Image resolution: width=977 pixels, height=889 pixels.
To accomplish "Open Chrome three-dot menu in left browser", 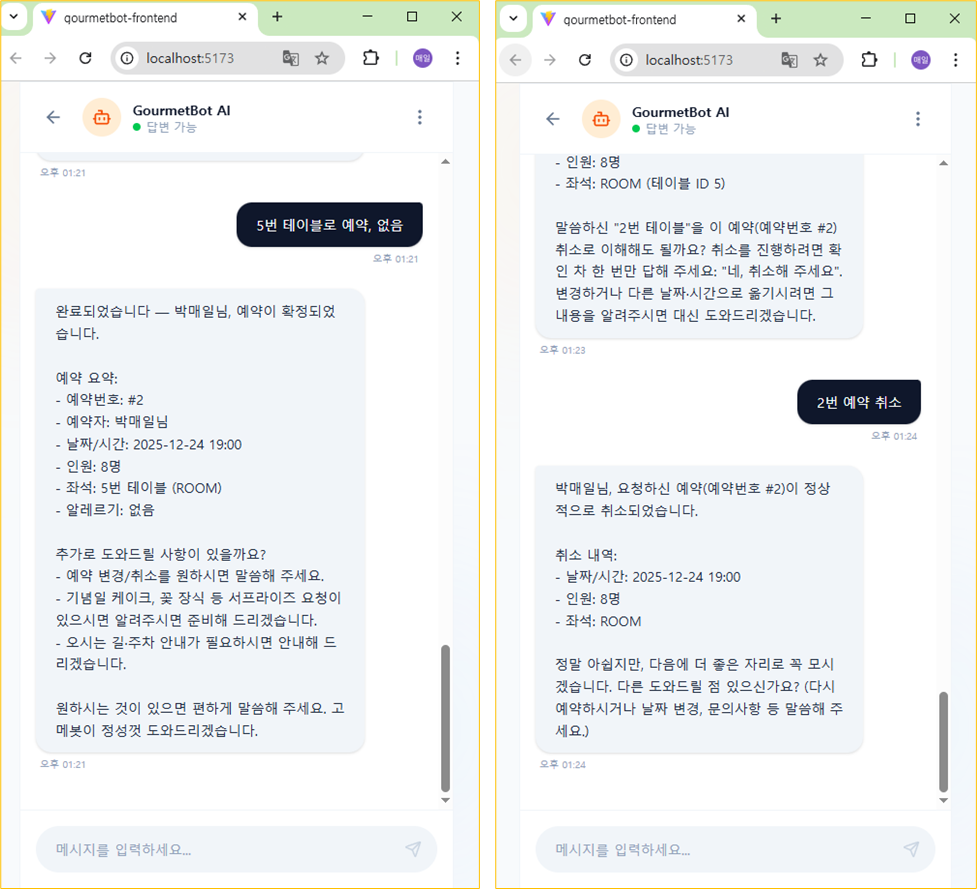I will (x=458, y=58).
